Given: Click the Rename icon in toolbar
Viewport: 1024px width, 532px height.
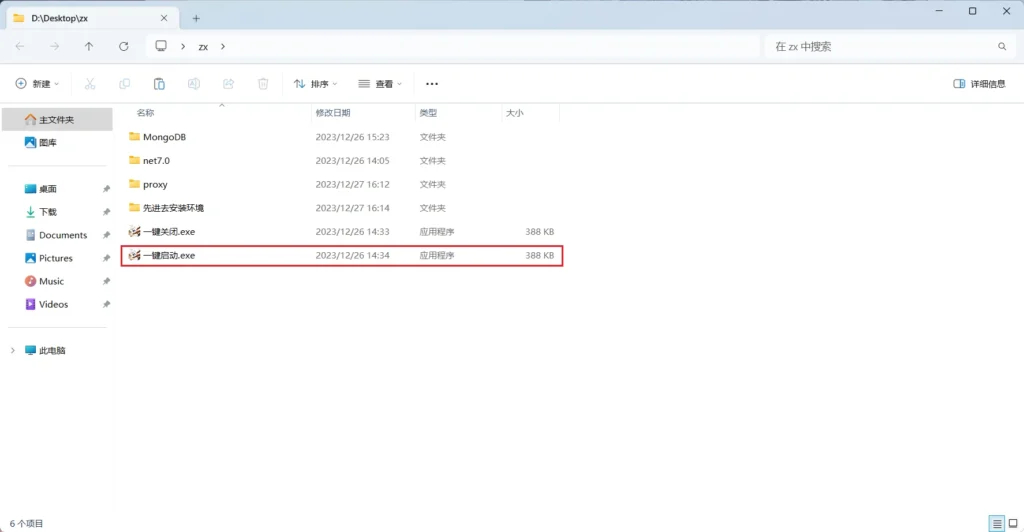Looking at the screenshot, I should pyautogui.click(x=193, y=84).
